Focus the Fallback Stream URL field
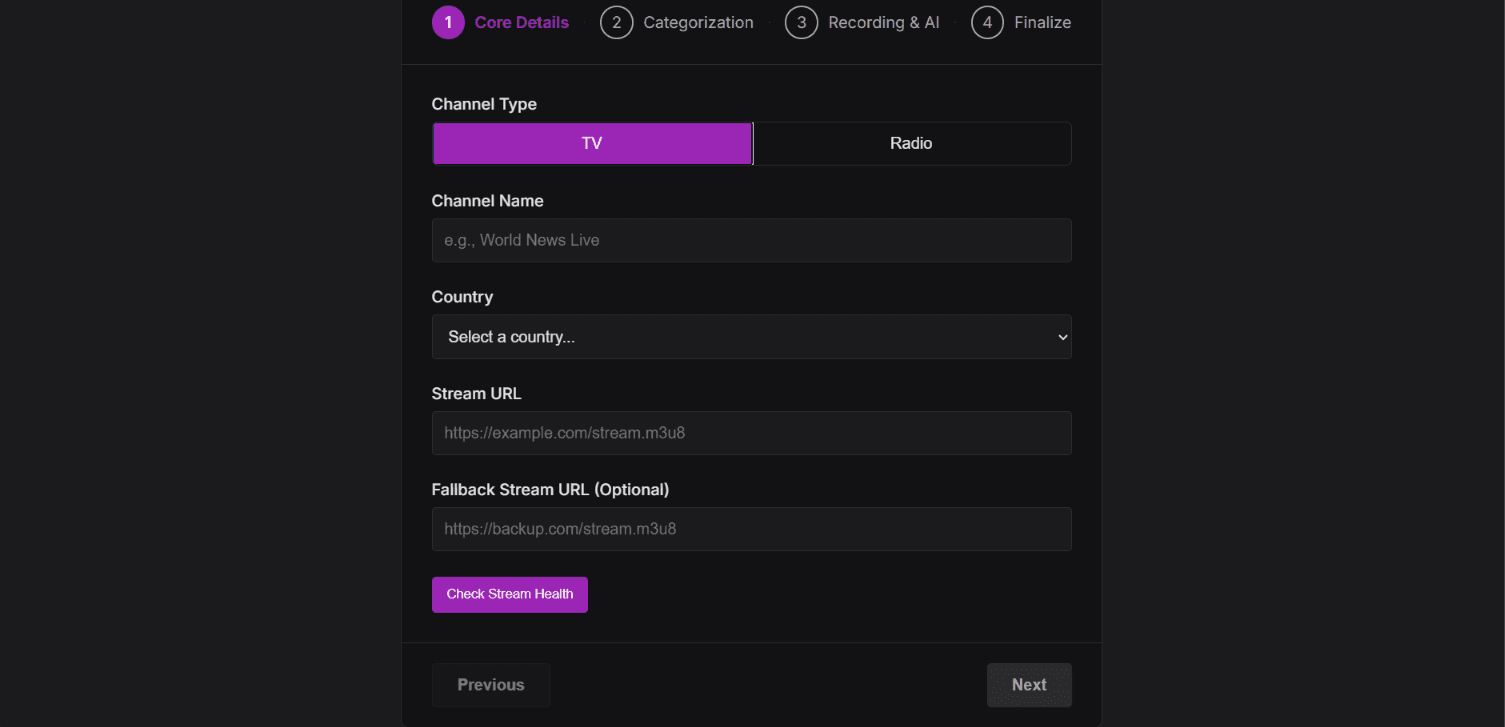The image size is (1505, 727). pyautogui.click(x=751, y=529)
